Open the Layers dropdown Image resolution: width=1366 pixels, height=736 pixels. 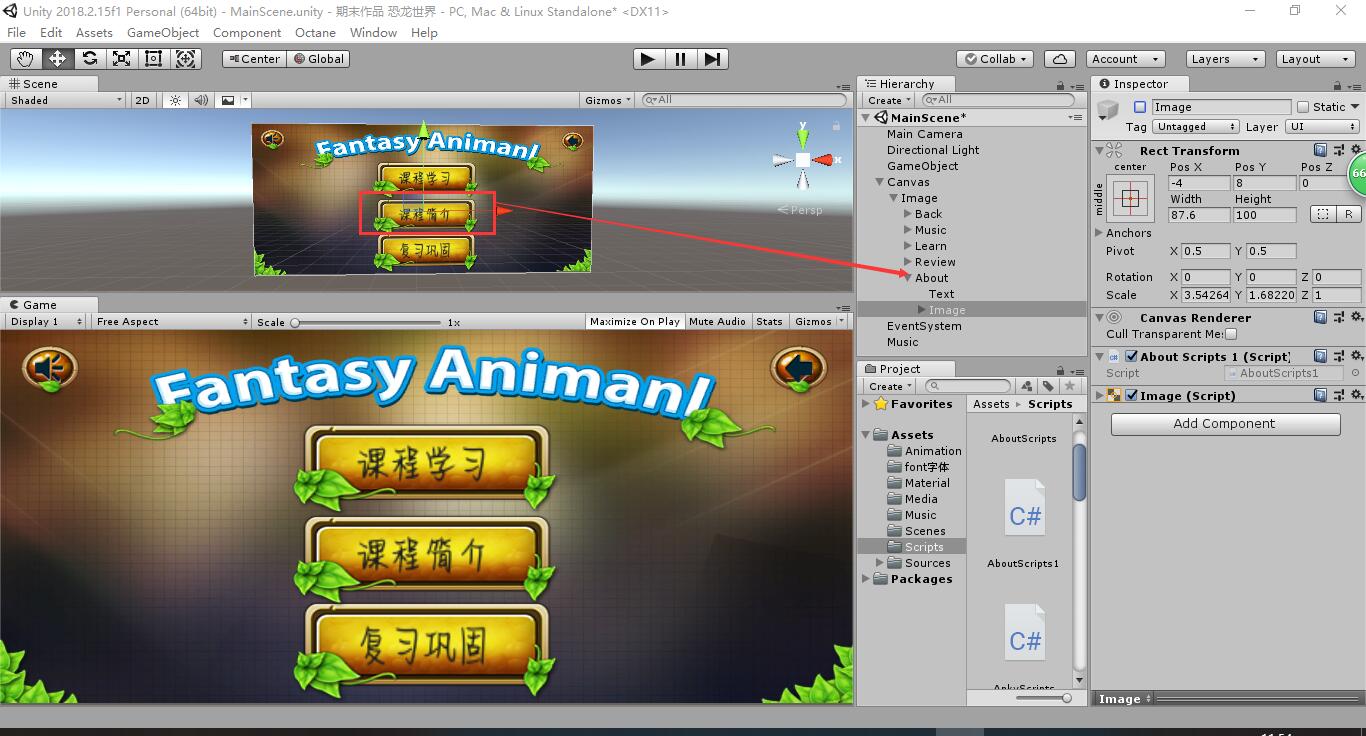tap(1224, 59)
